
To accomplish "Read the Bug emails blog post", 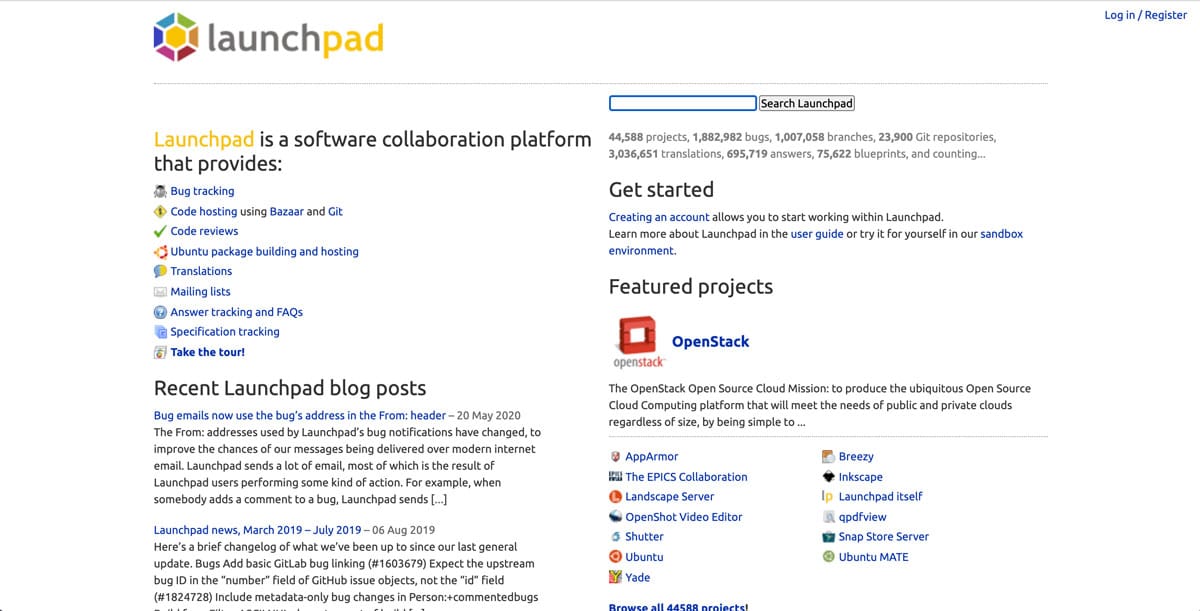I will pyautogui.click(x=300, y=415).
